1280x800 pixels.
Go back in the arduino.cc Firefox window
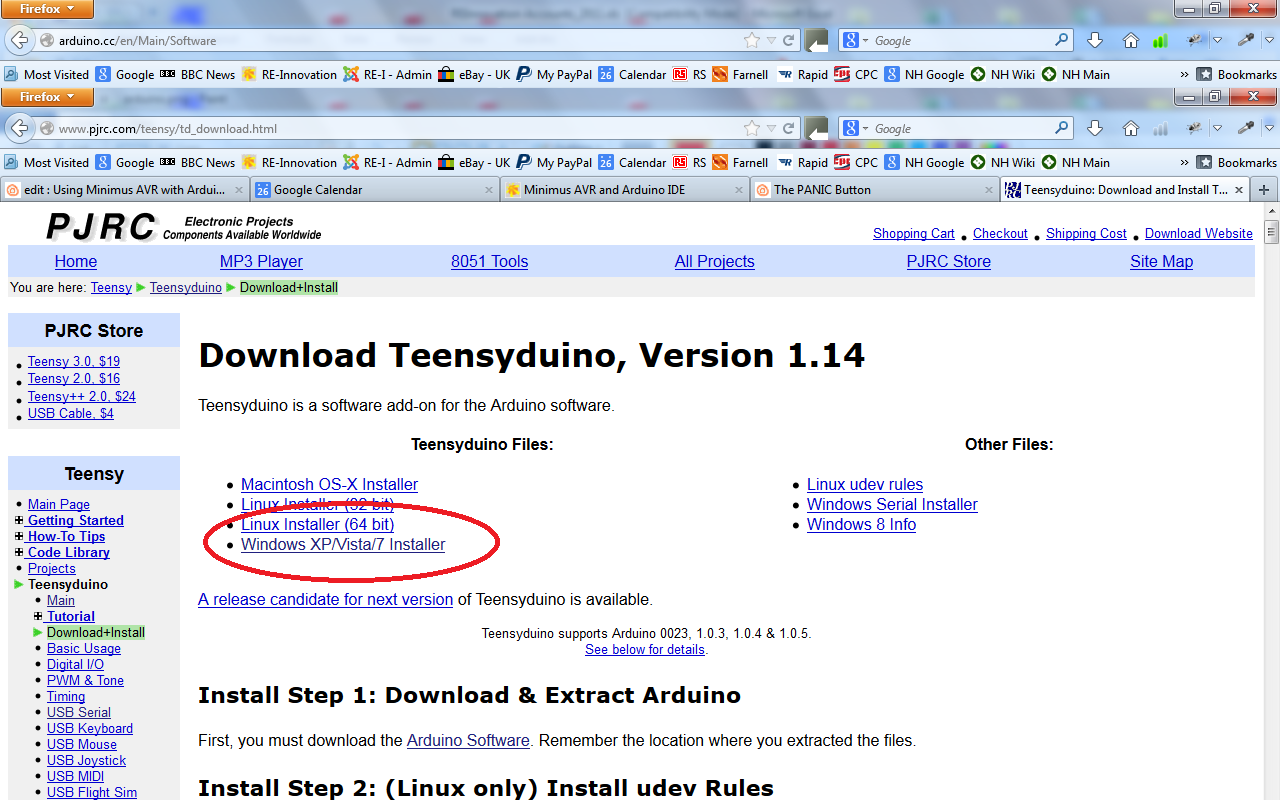[19, 40]
